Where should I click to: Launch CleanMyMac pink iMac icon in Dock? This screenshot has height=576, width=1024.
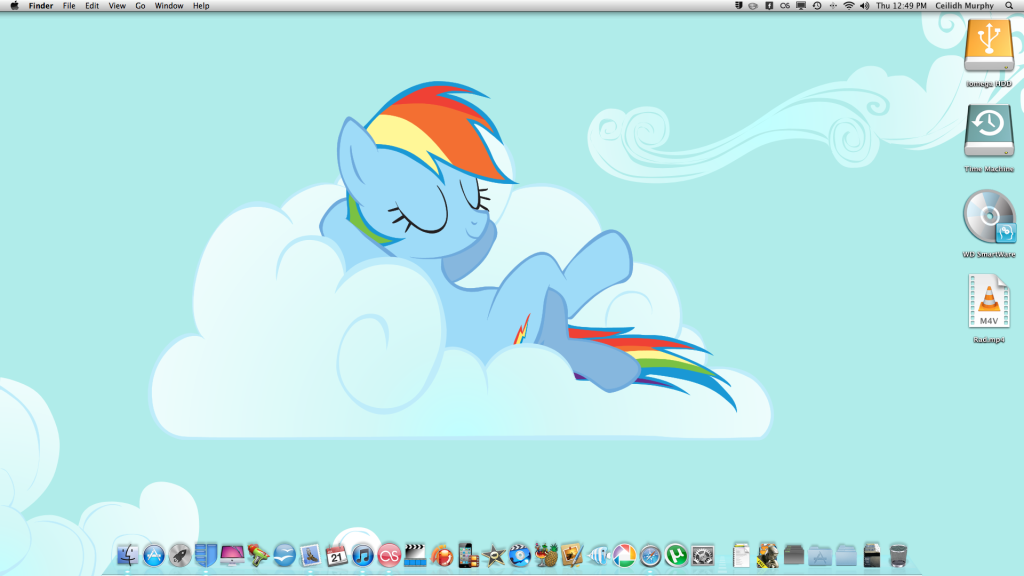[232, 556]
